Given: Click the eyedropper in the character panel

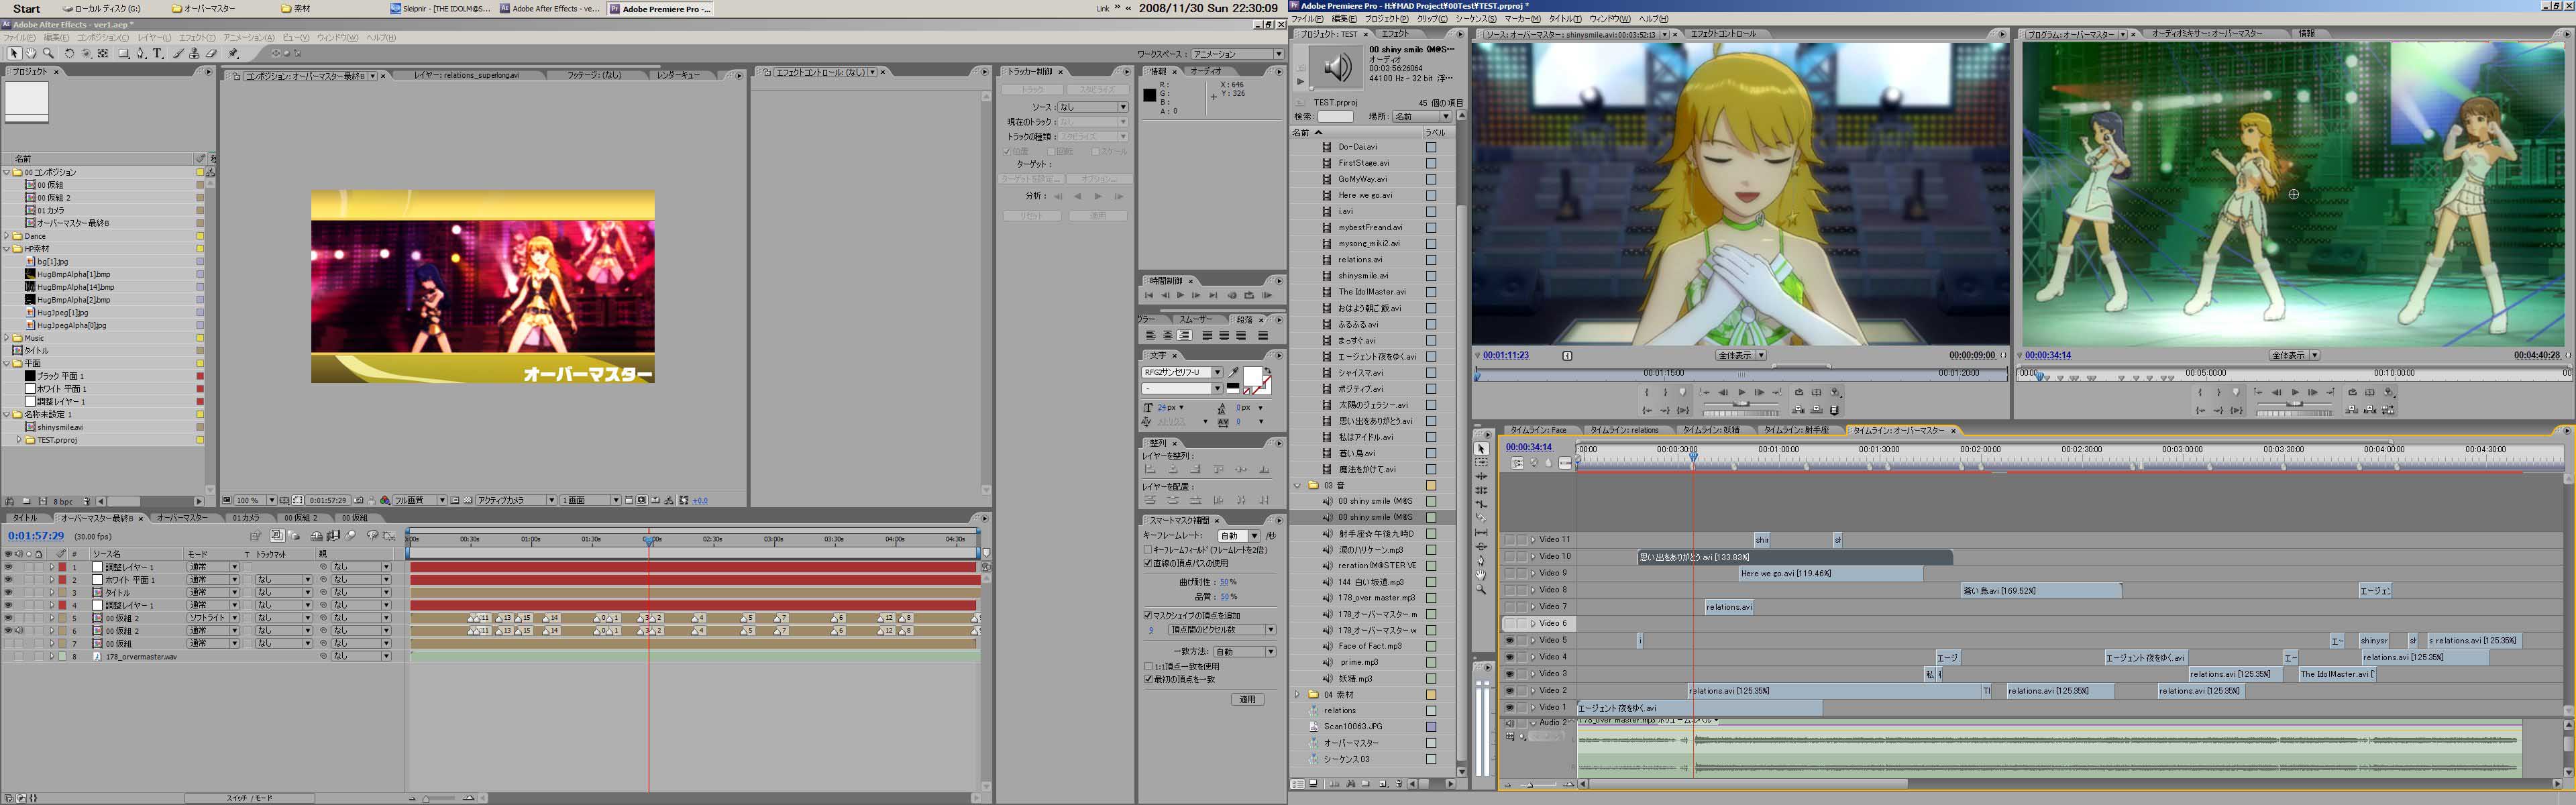Looking at the screenshot, I should [x=1234, y=372].
